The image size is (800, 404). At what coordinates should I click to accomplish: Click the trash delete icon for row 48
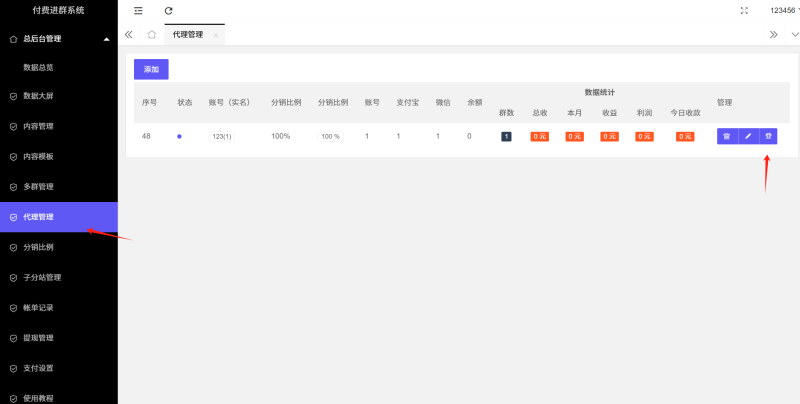(x=727, y=136)
